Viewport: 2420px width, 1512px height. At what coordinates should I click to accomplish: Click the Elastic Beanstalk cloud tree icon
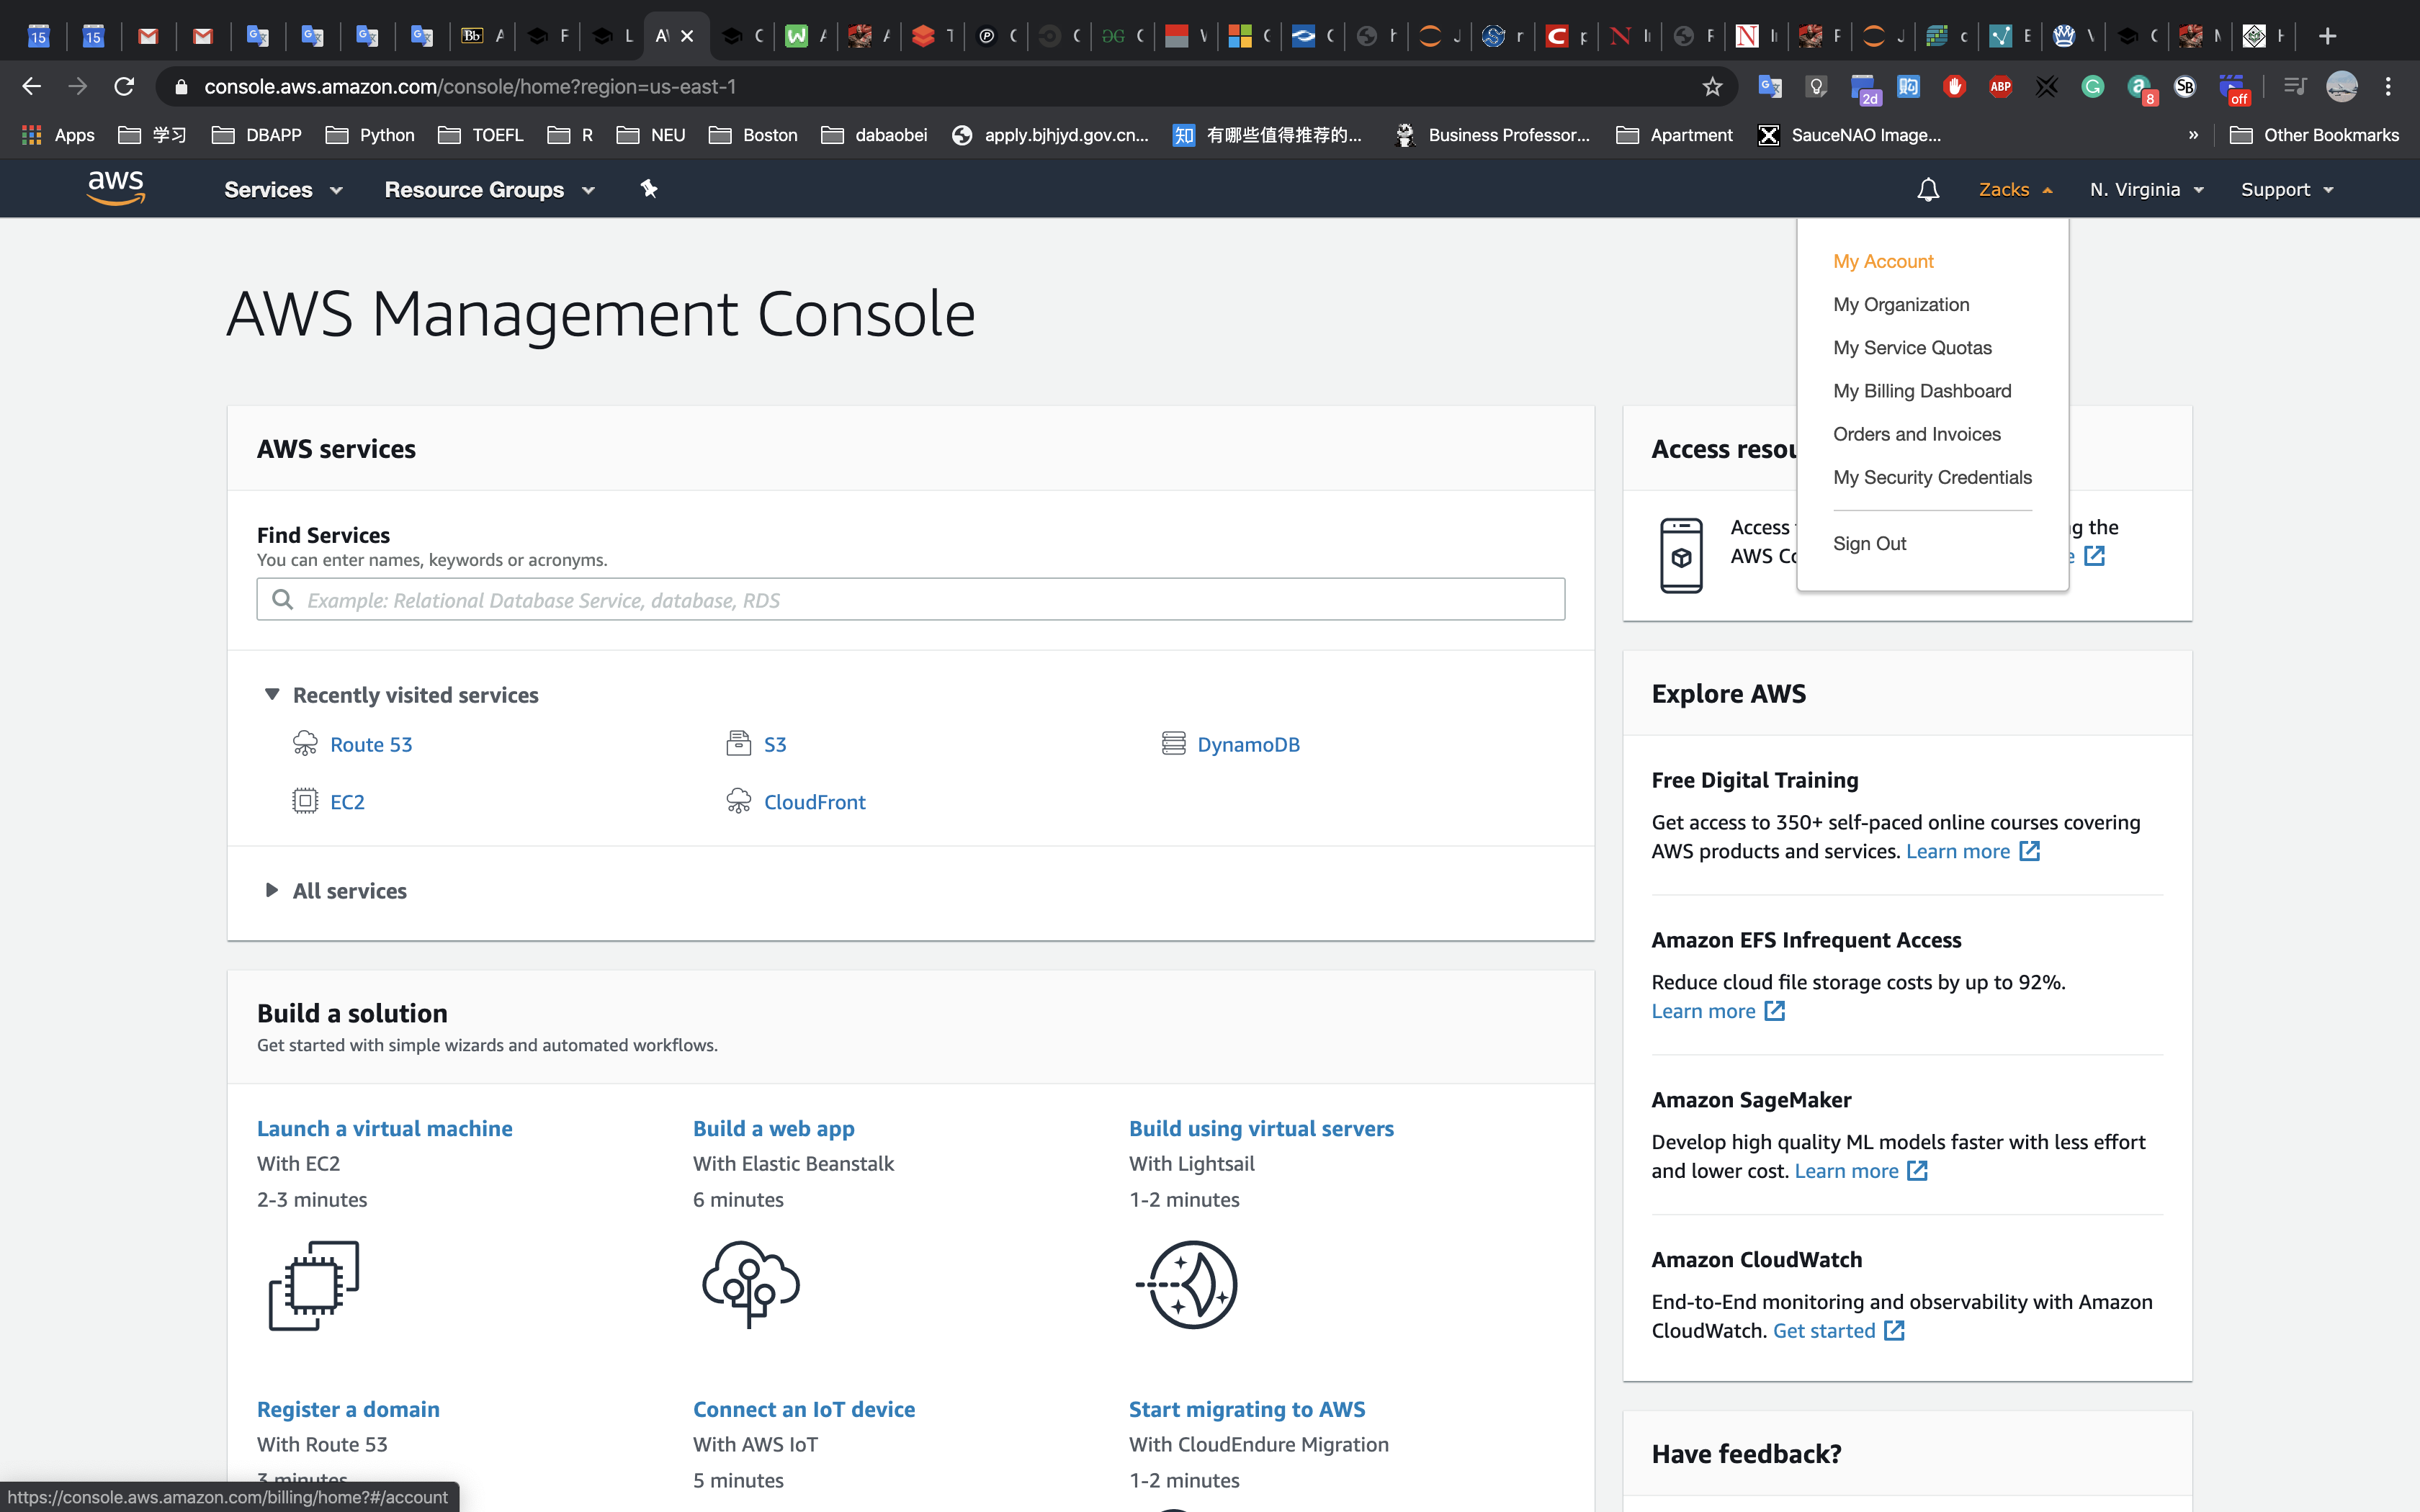tap(750, 1284)
